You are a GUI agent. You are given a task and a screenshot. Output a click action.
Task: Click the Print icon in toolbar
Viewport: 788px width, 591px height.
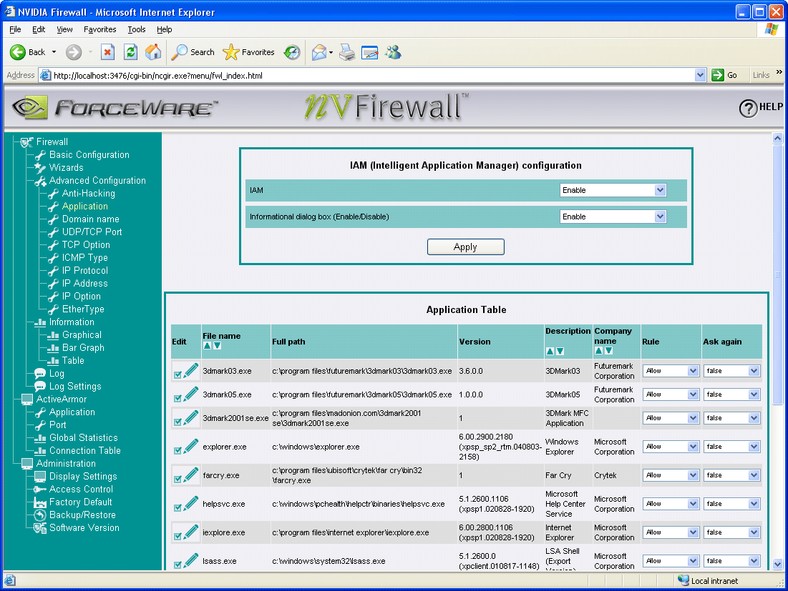point(347,52)
